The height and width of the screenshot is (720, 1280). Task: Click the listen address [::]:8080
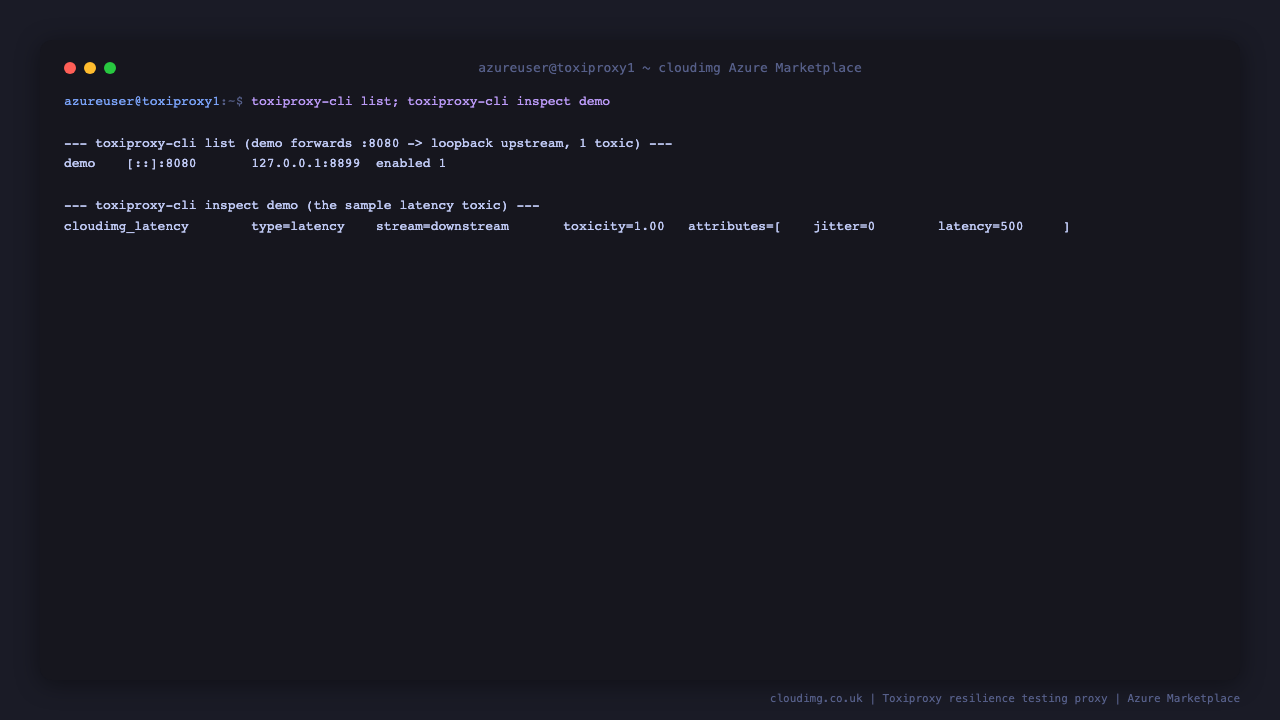tap(161, 163)
